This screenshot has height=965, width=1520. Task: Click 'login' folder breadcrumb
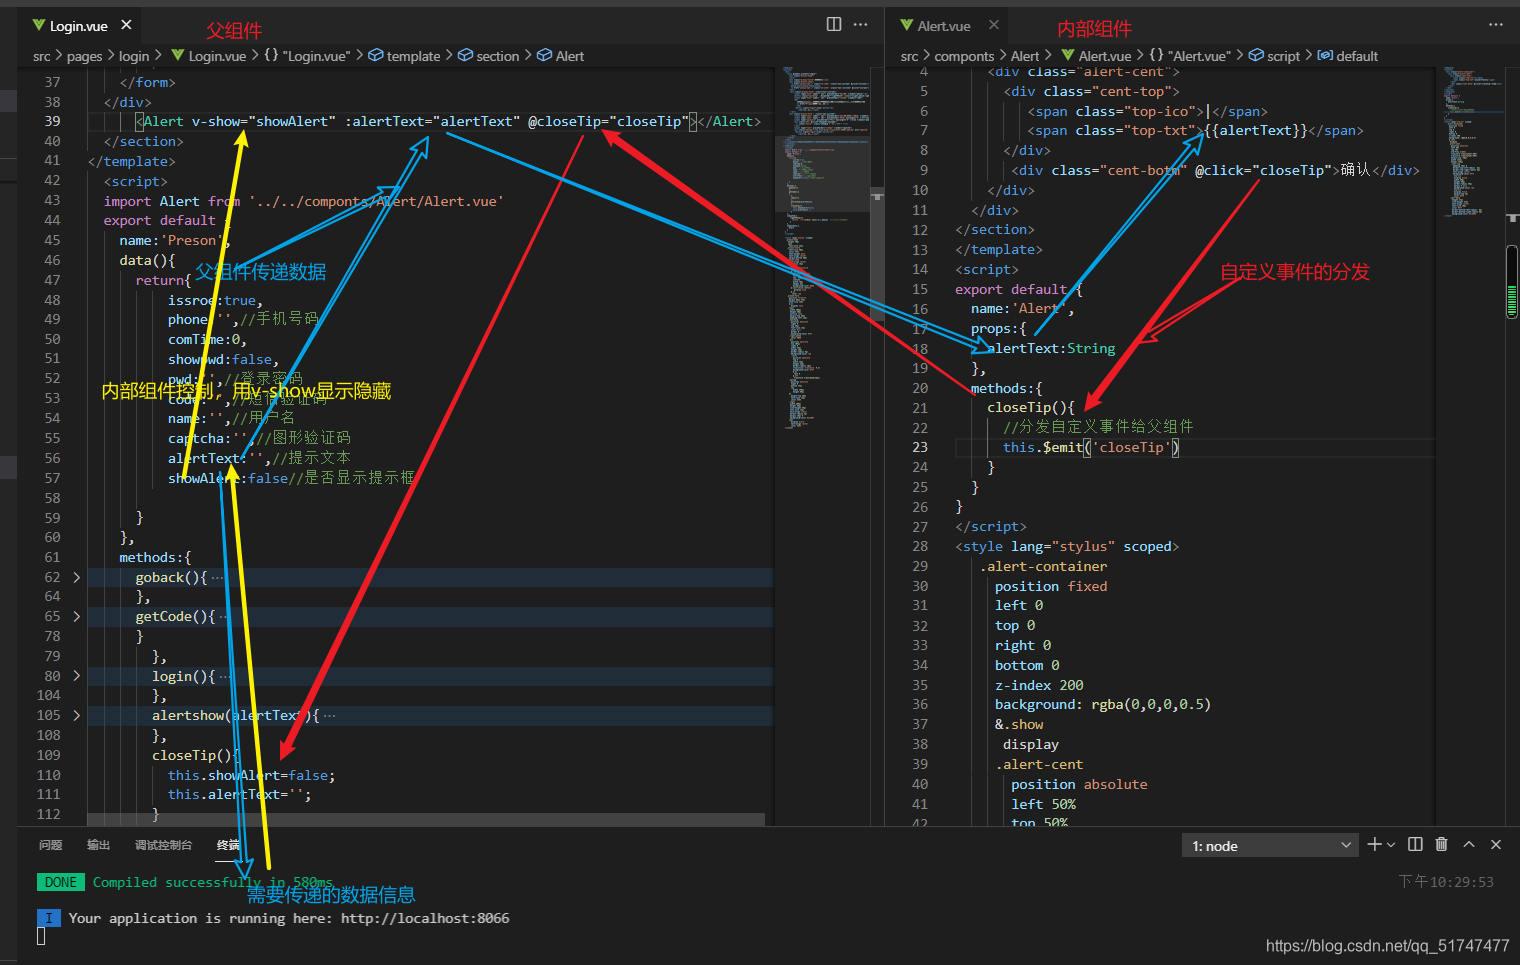pyautogui.click(x=134, y=56)
